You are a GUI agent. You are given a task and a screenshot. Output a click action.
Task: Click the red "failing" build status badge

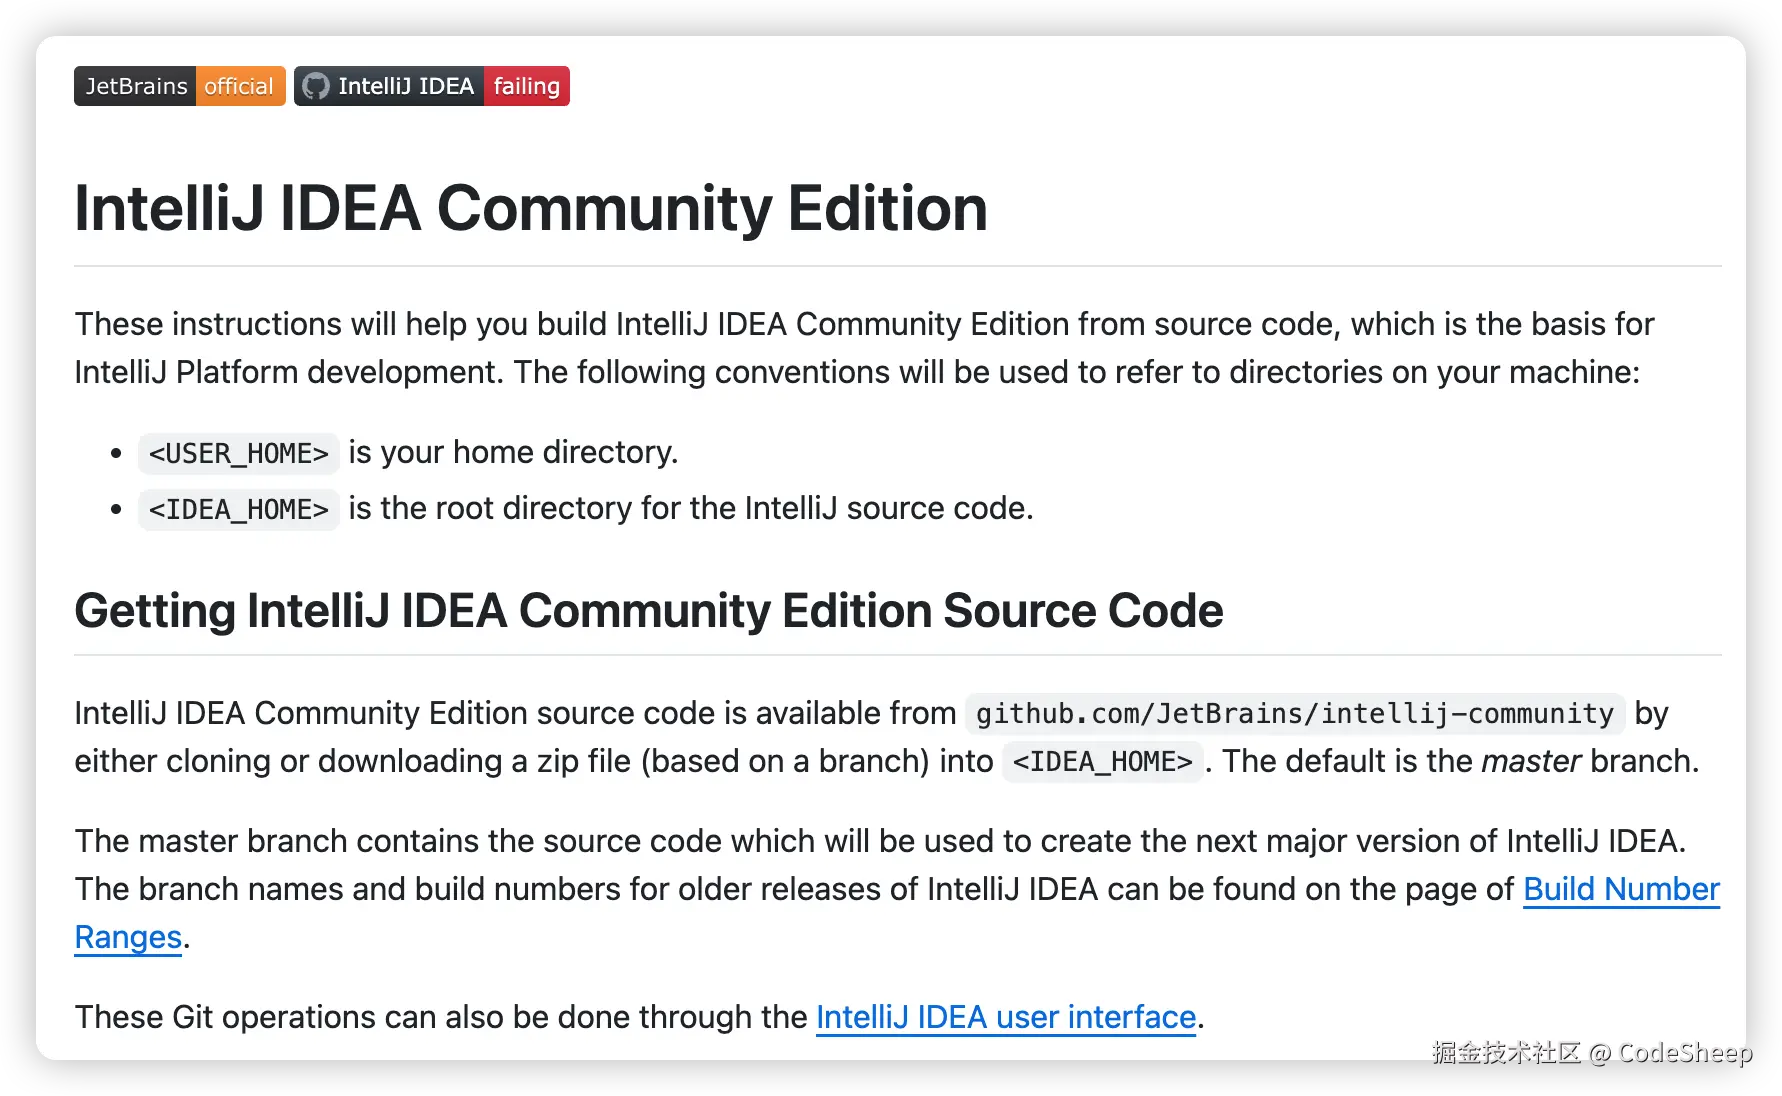[526, 86]
